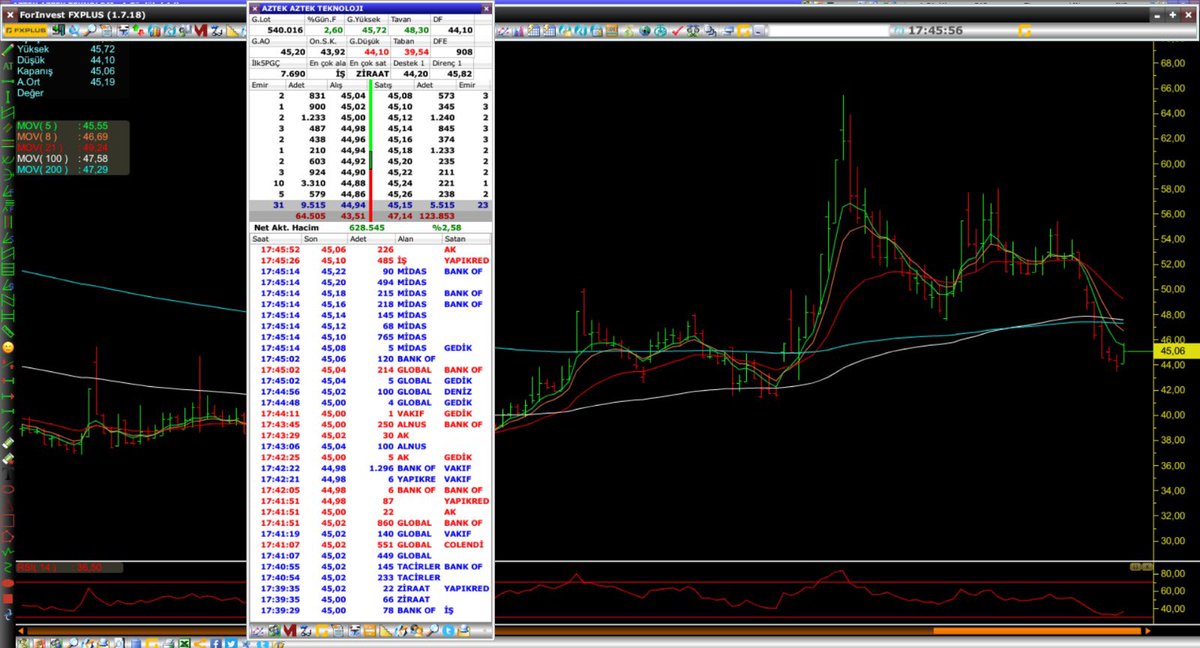Image resolution: width=1200 pixels, height=648 pixels.
Task: Click the 45,08 best ask price in the order book
Action: (400, 96)
